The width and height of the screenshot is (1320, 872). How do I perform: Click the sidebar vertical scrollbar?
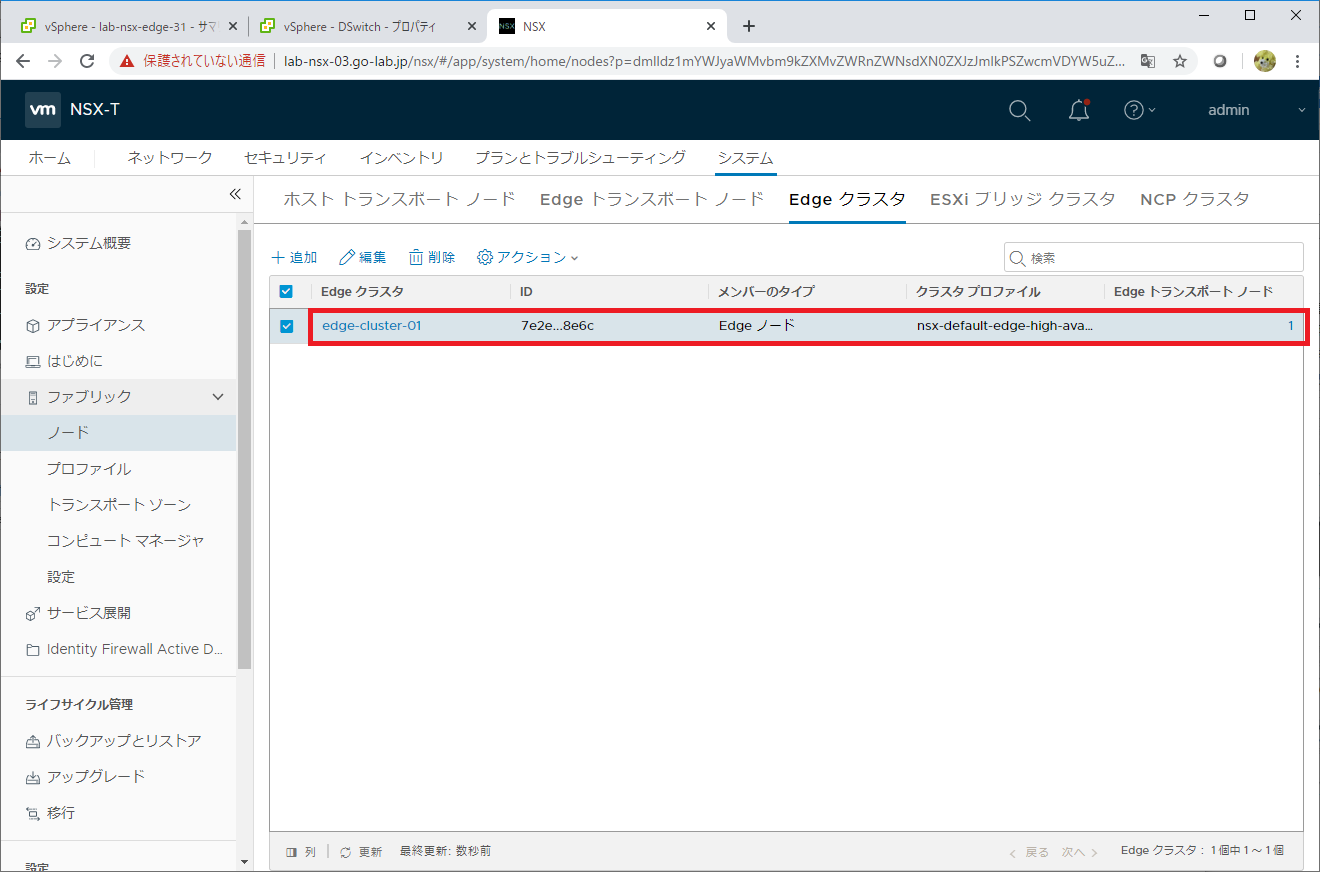[x=245, y=448]
